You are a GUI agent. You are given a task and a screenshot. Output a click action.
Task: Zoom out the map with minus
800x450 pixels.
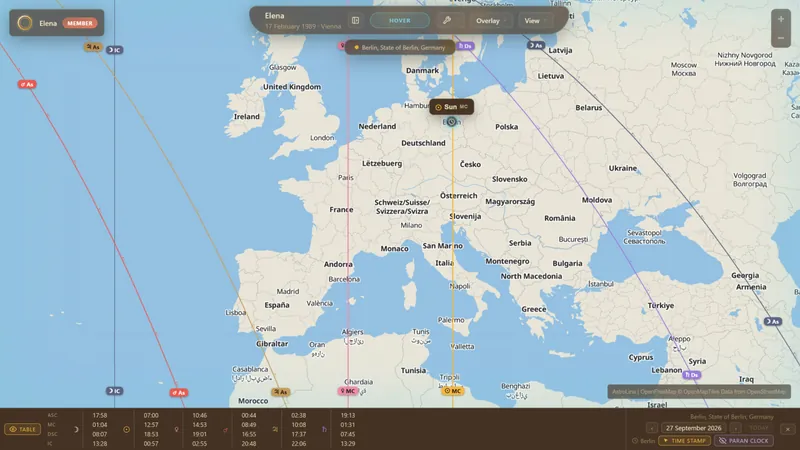pyautogui.click(x=781, y=38)
